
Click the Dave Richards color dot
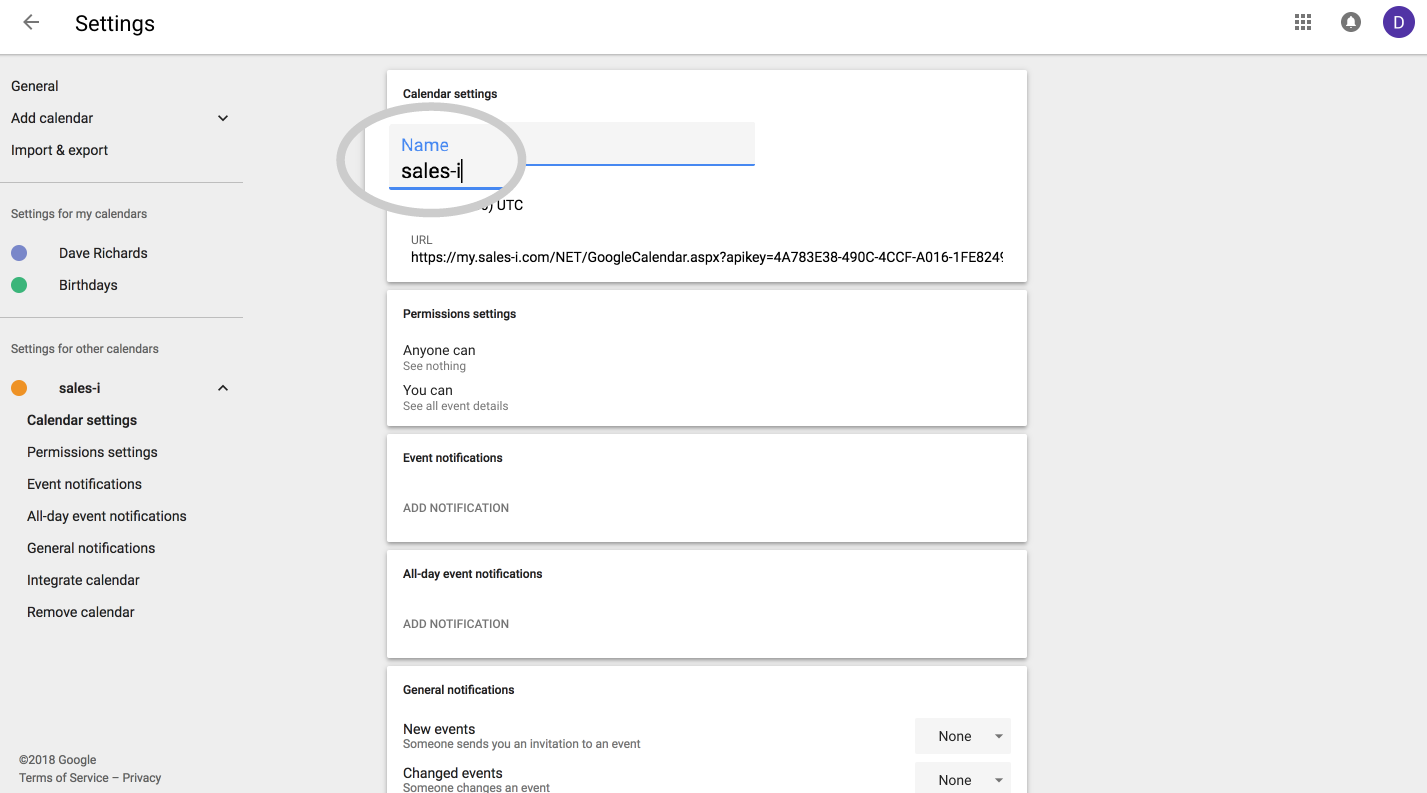coord(19,253)
